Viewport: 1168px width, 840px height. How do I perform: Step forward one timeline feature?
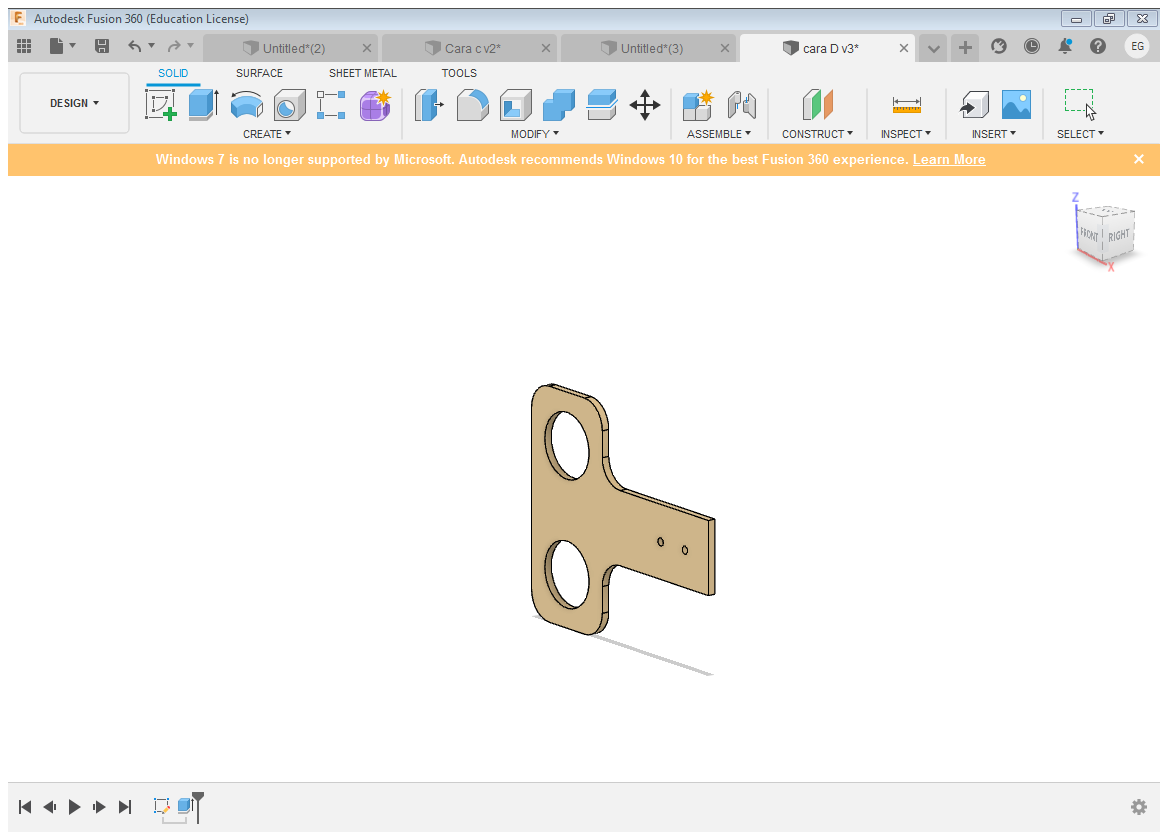click(99, 806)
